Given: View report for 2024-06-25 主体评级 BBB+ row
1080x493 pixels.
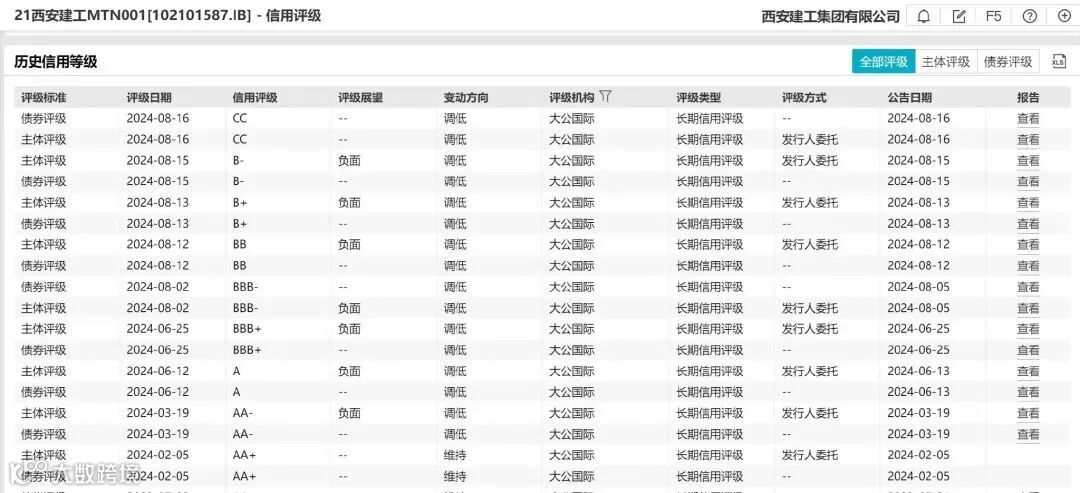Looking at the screenshot, I should point(1028,329).
